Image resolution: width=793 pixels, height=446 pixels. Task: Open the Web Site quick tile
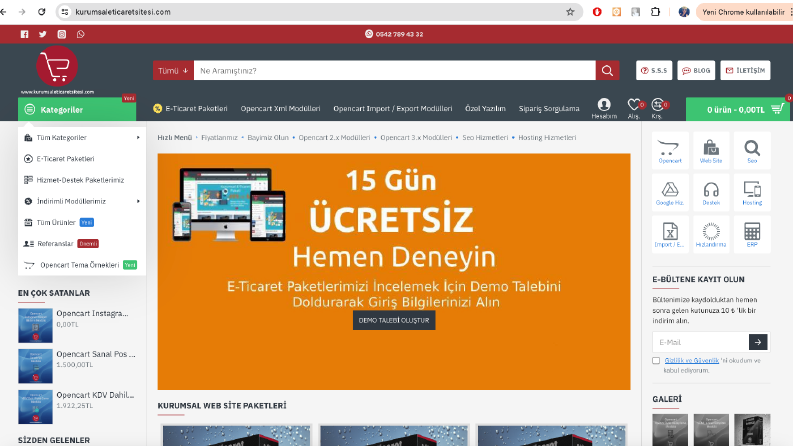[711, 151]
